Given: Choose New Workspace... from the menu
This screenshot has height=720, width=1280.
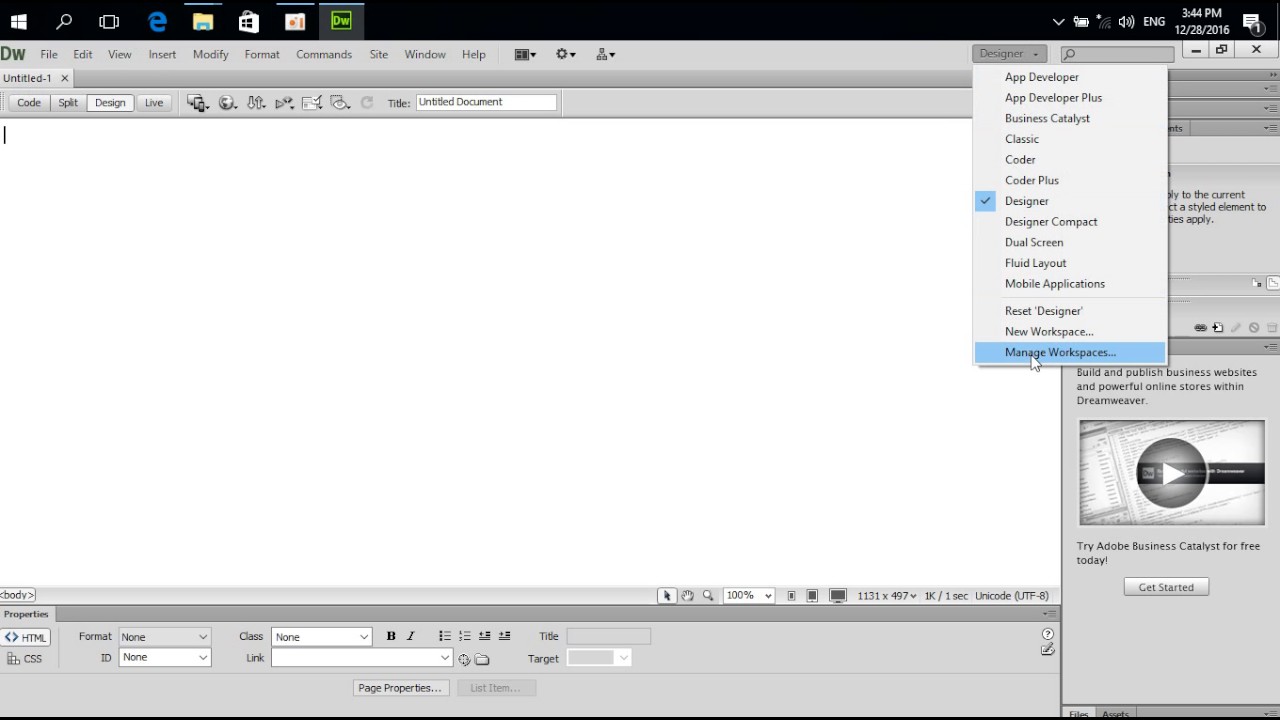Looking at the screenshot, I should tap(1070, 332).
